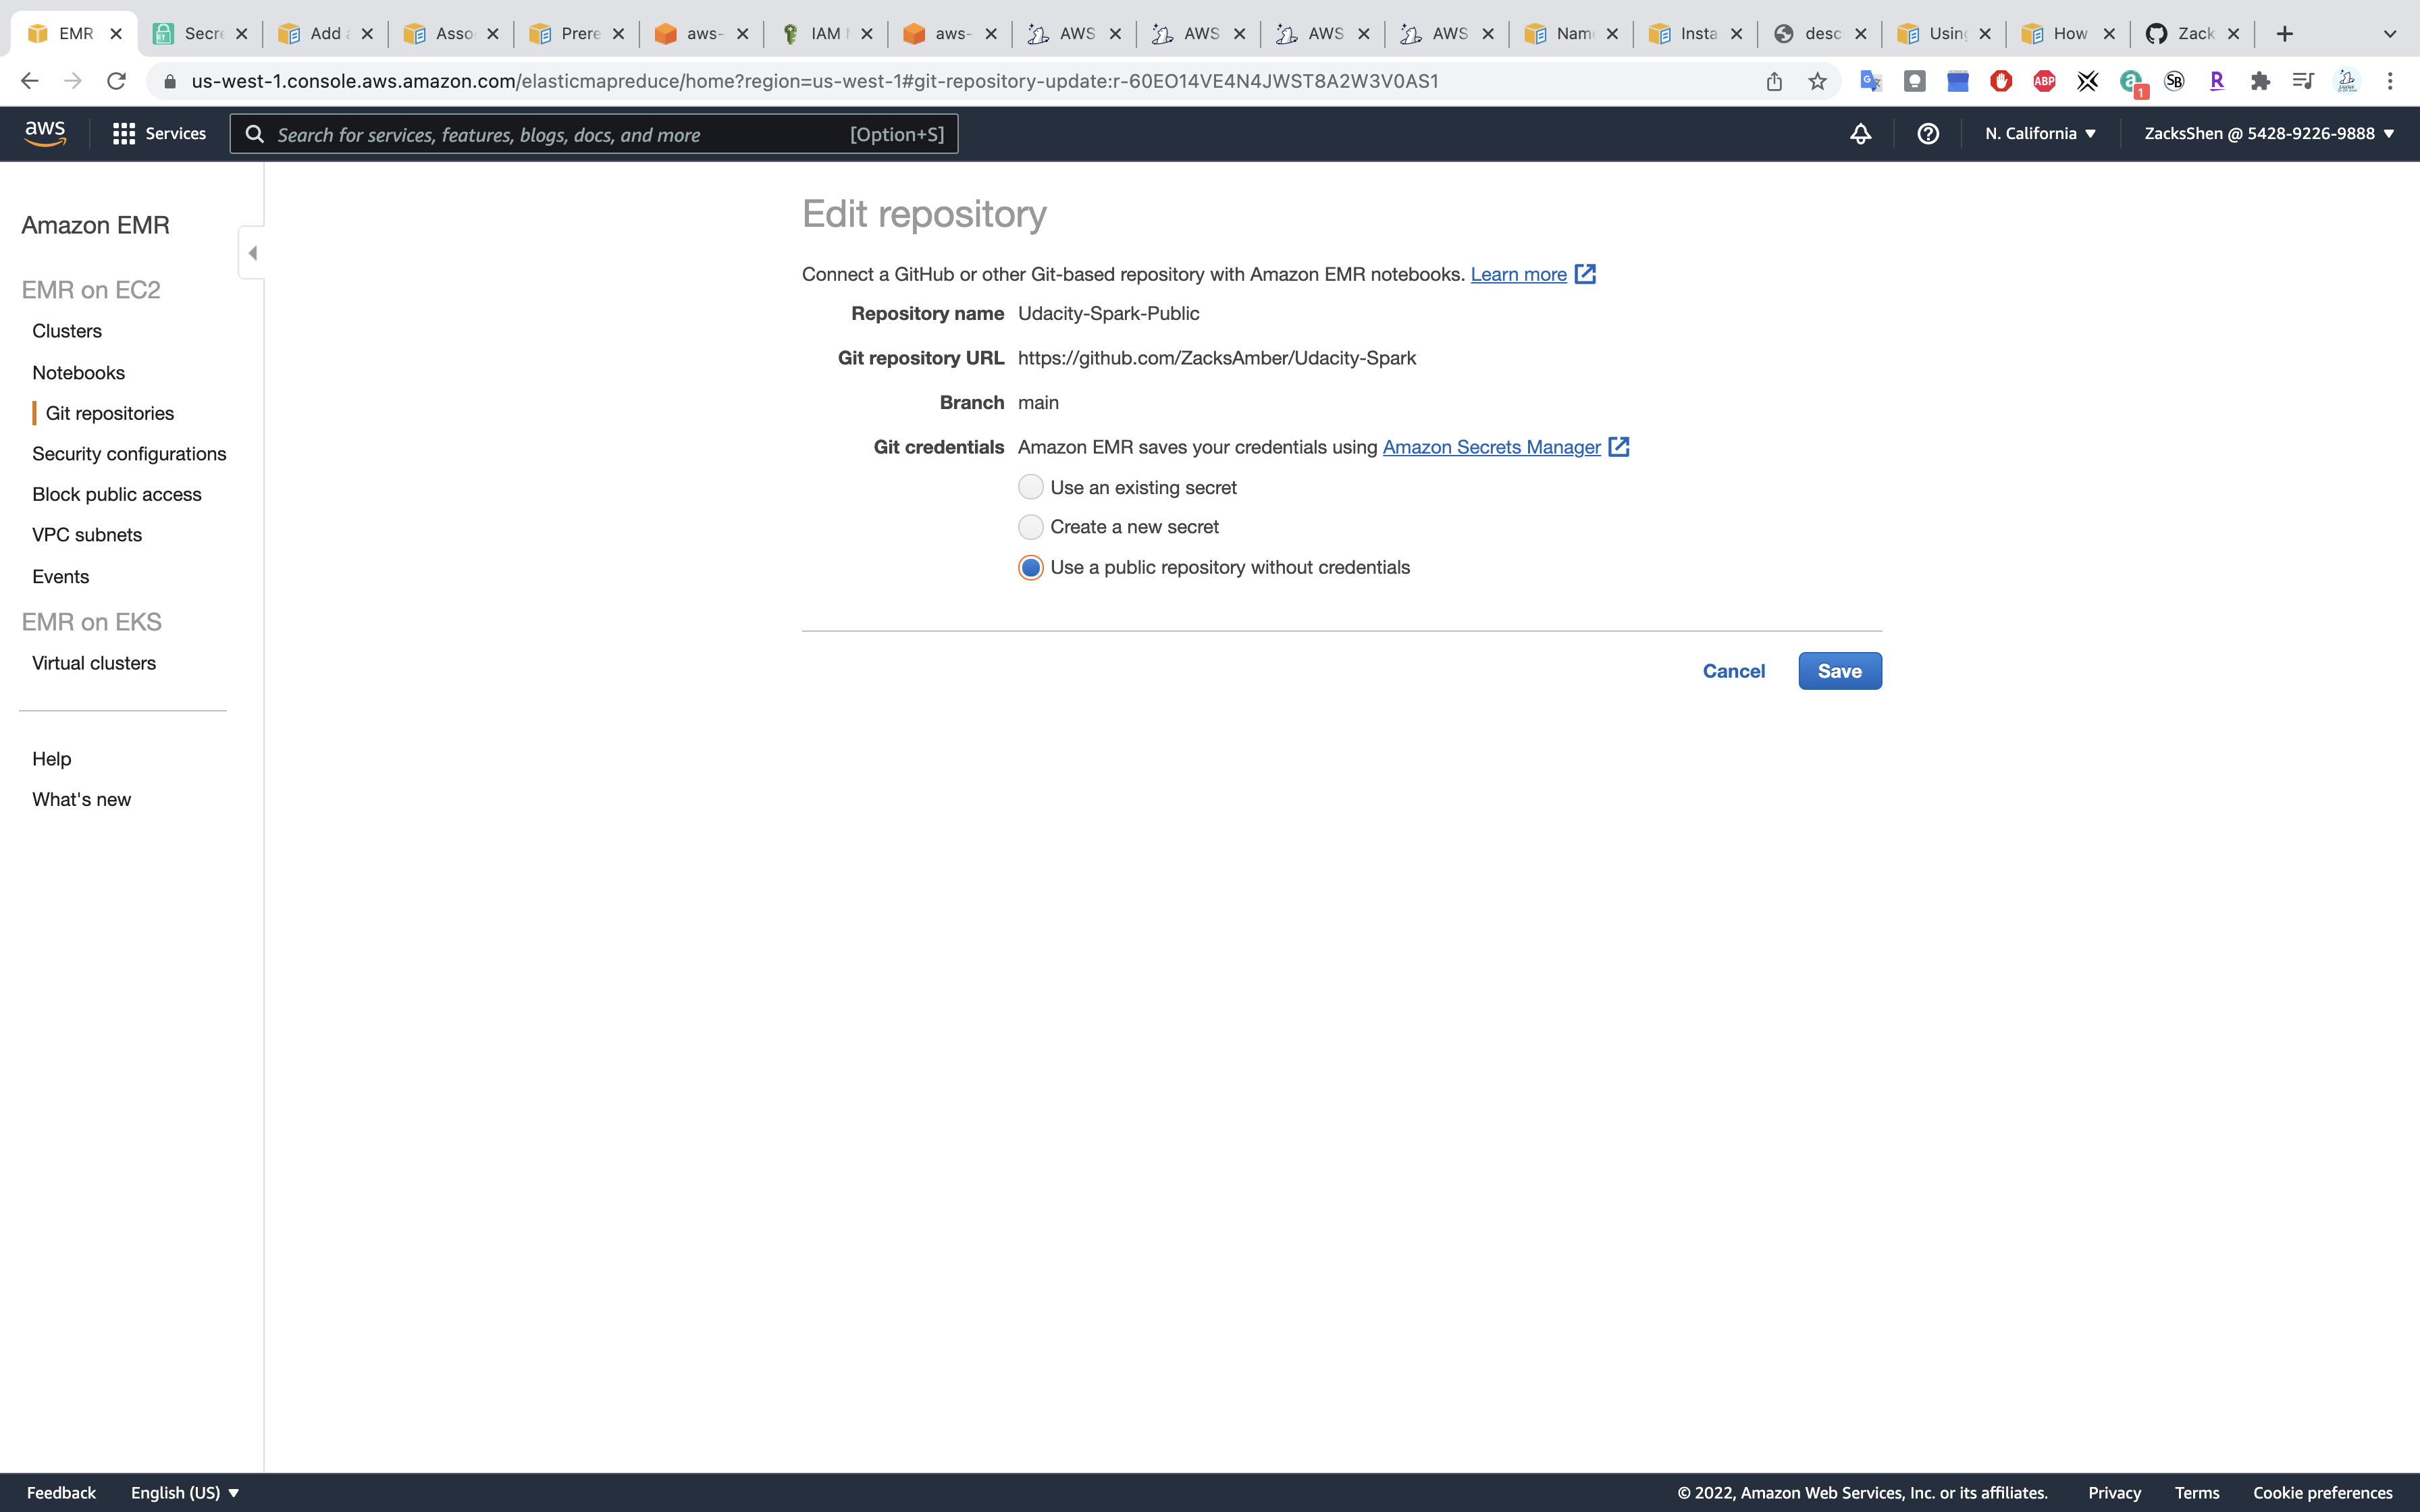Image resolution: width=2420 pixels, height=1512 pixels.
Task: Select Use an existing secret
Action: (x=1031, y=487)
